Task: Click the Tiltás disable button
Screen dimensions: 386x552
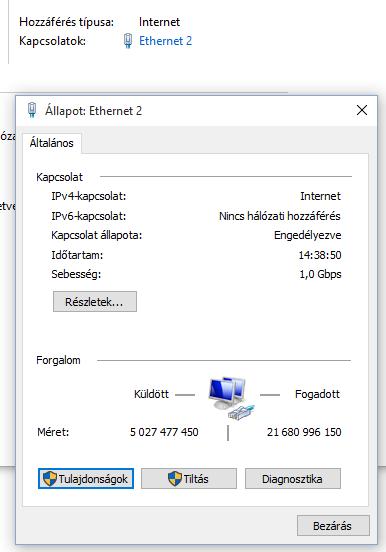Action: (x=189, y=478)
